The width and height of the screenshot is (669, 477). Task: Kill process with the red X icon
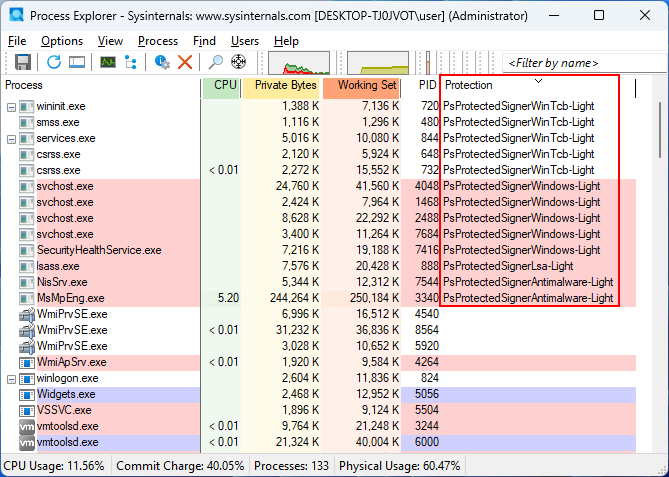(185, 63)
